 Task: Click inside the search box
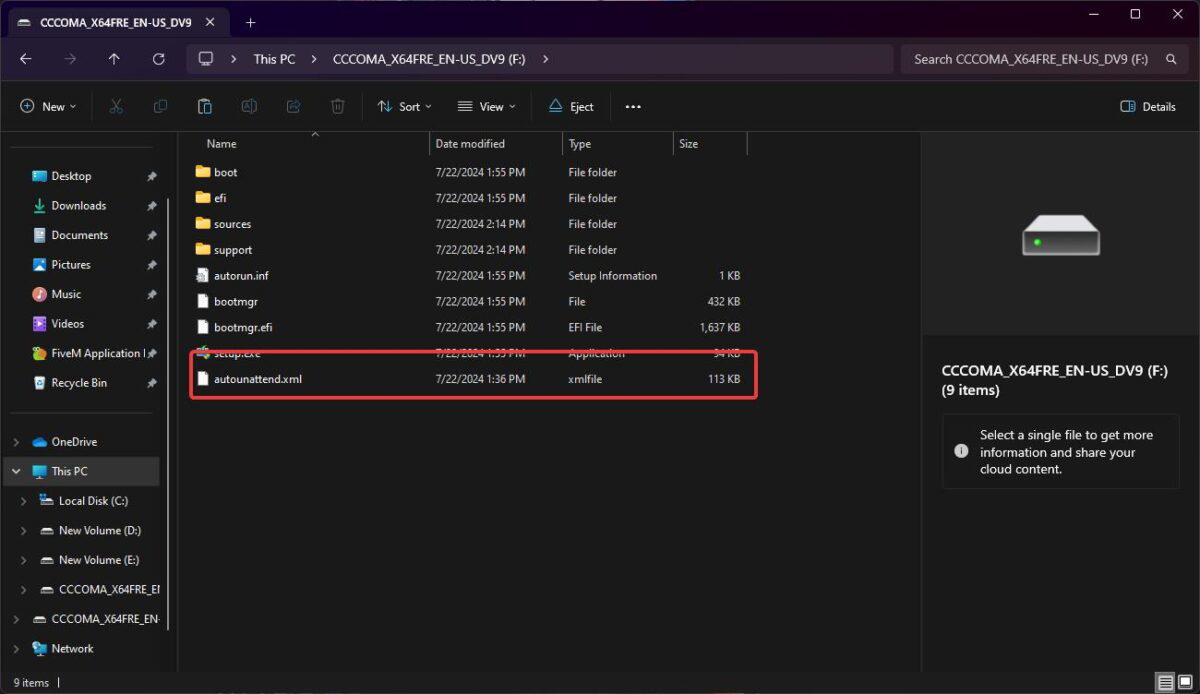pos(1030,59)
